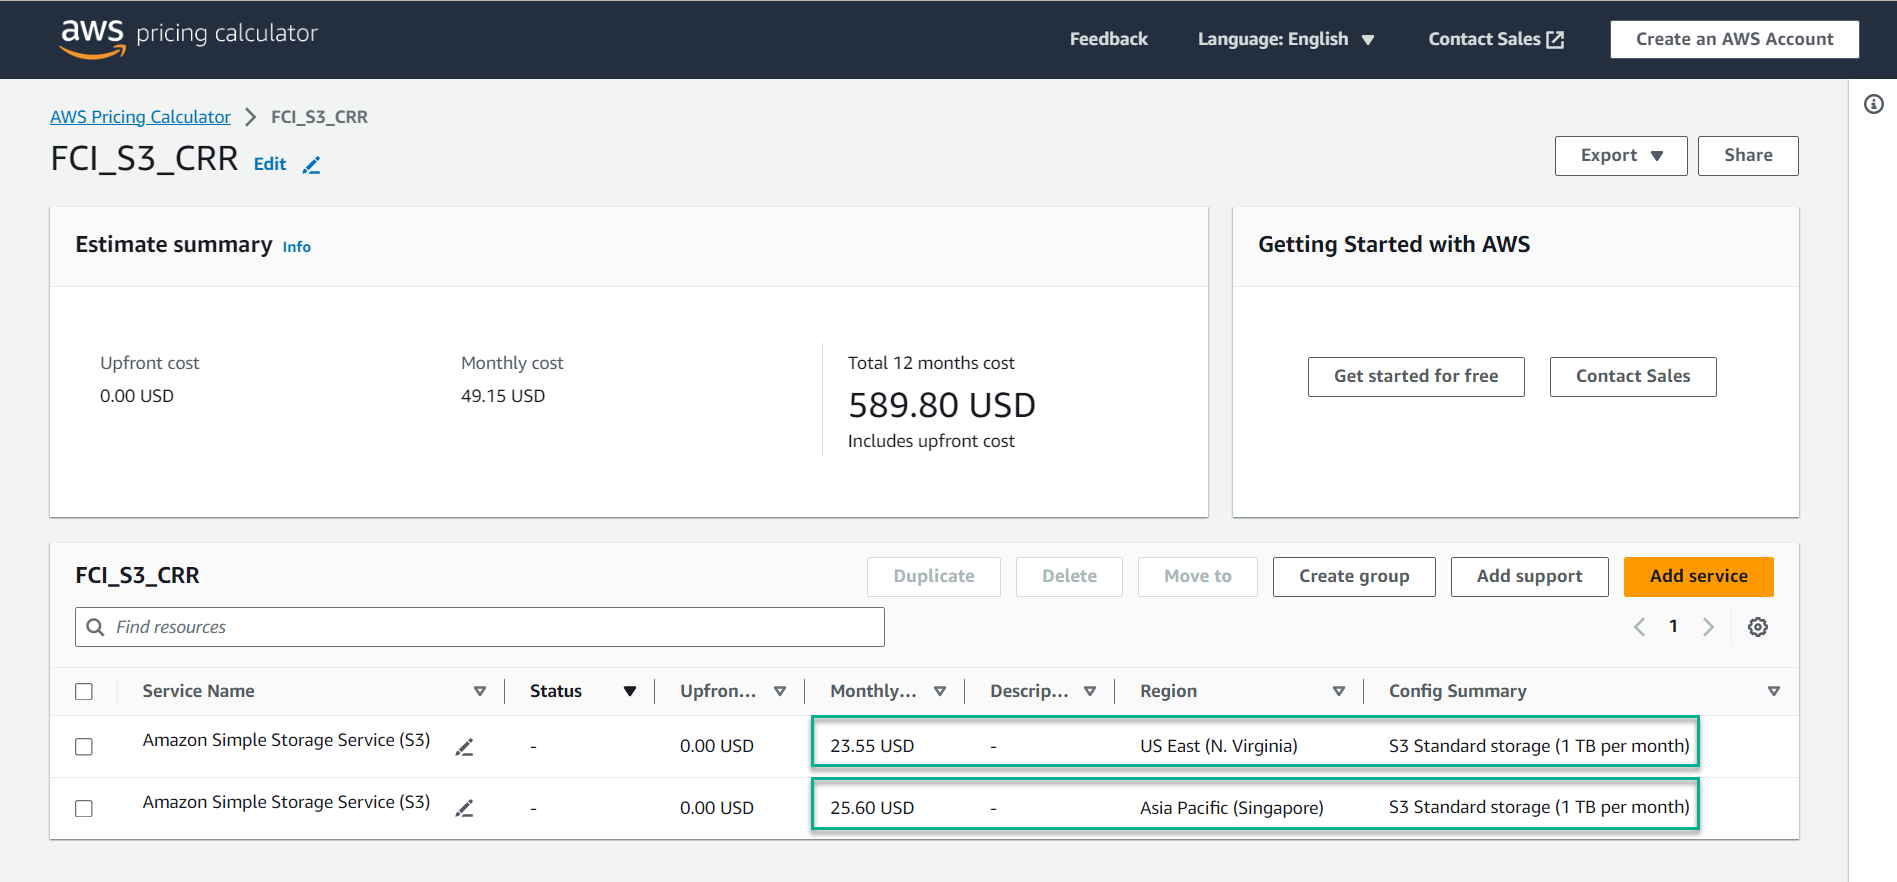Click the Add service button
This screenshot has width=1897, height=882.
click(1698, 577)
